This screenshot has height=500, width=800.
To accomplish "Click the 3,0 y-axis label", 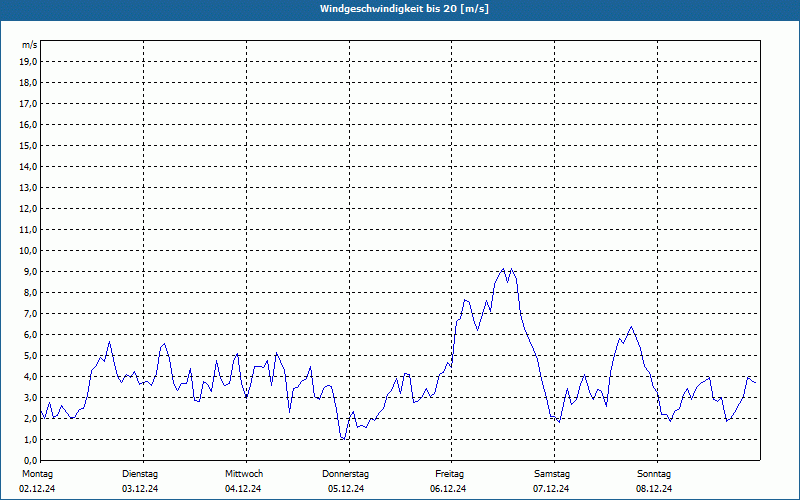I will (30, 397).
